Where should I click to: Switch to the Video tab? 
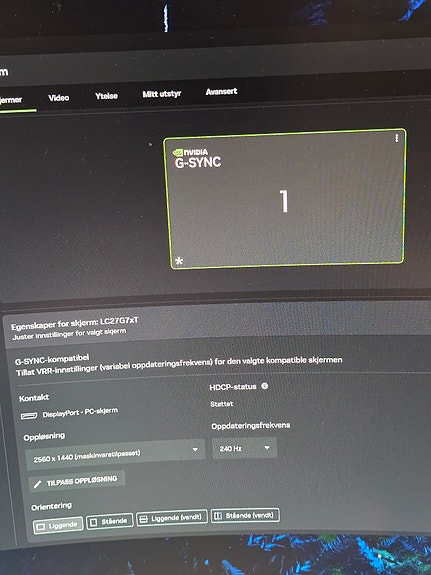point(59,98)
